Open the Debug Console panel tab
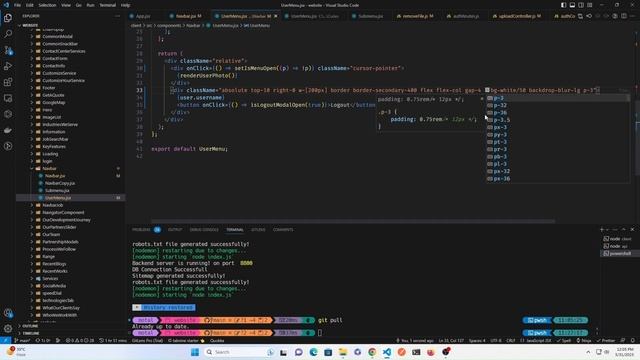This screenshot has width=640, height=360. coord(204,230)
